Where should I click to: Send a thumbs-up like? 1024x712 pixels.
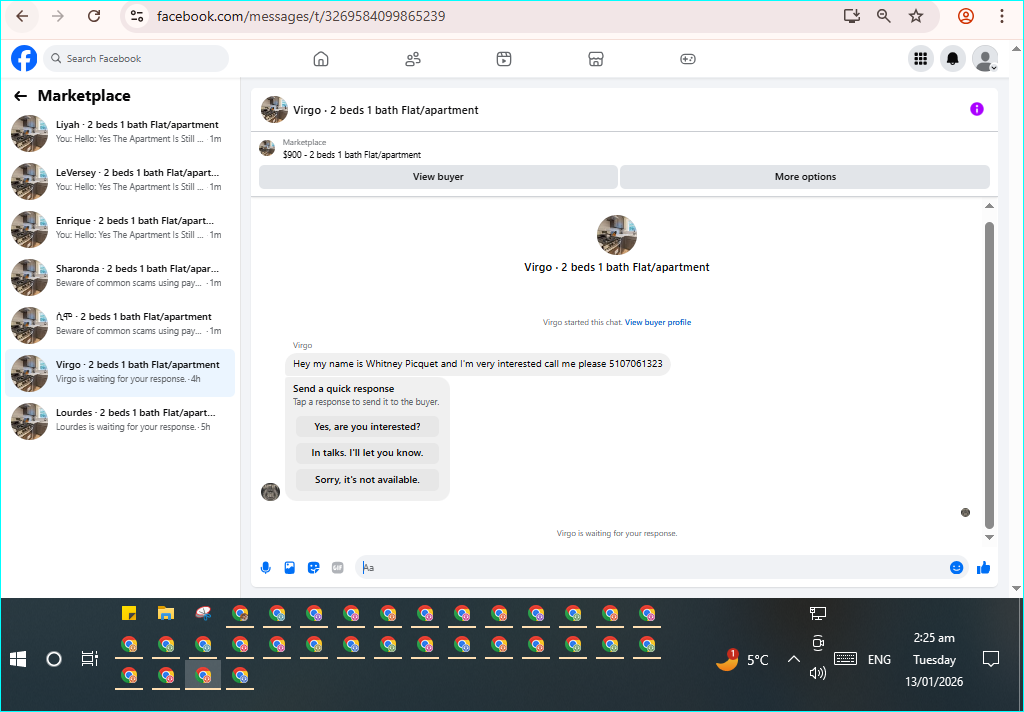pos(984,568)
